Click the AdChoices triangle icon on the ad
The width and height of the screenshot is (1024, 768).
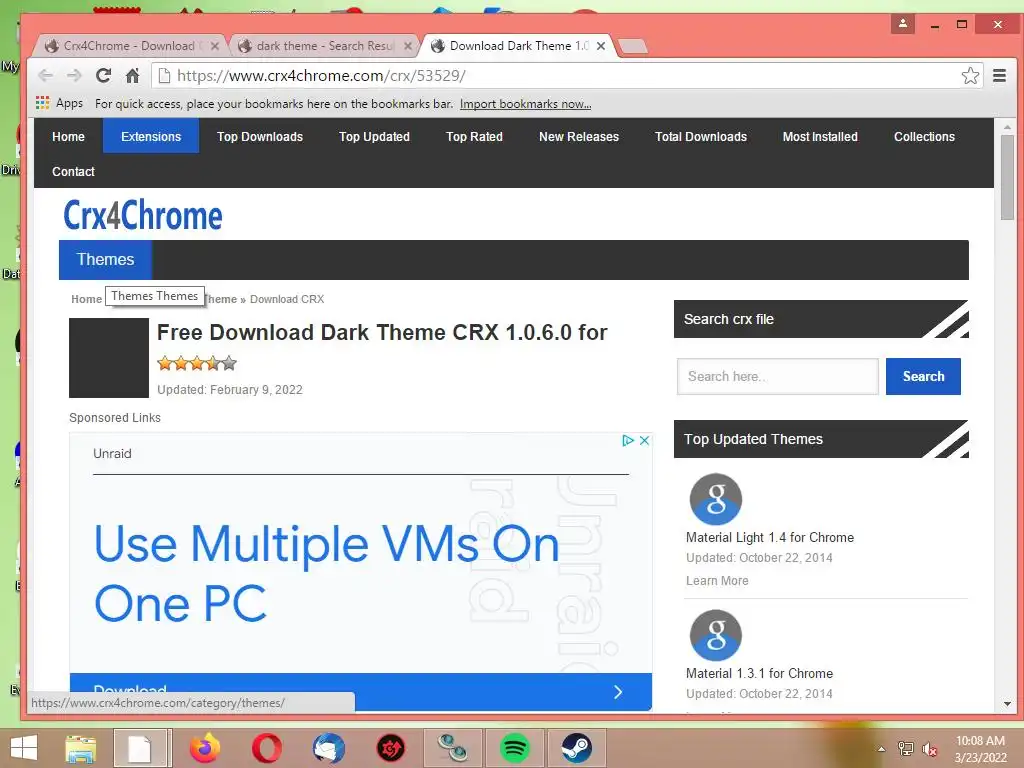628,440
